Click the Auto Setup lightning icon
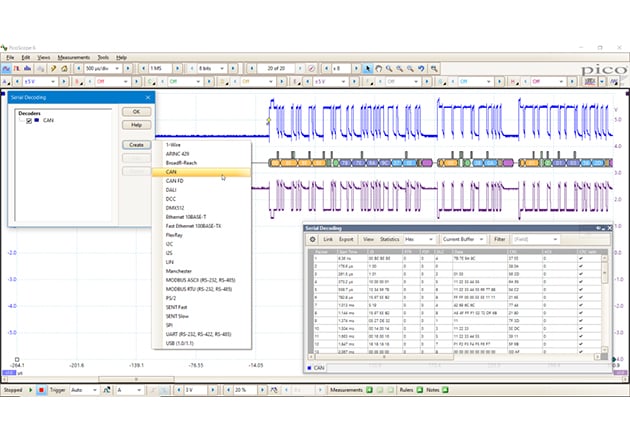This screenshot has height=440, width=630. (x=53, y=69)
